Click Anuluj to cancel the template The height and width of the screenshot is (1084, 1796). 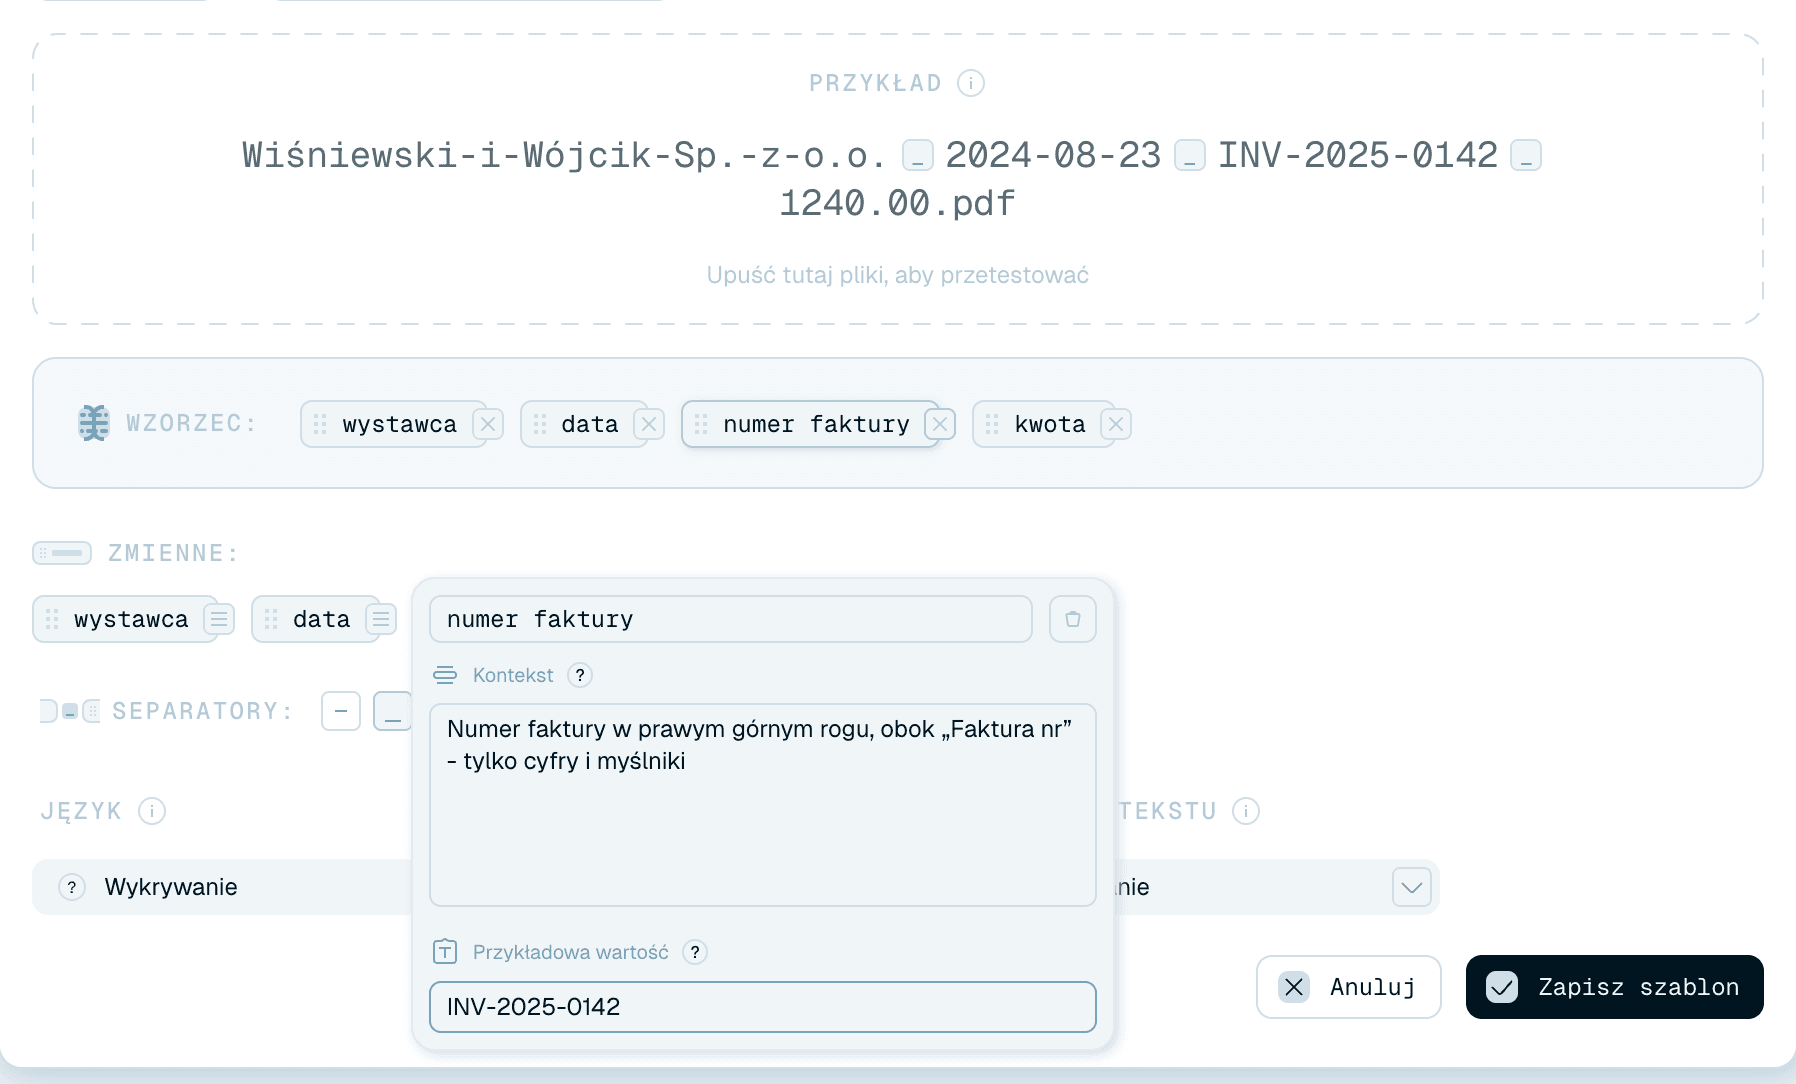(x=1349, y=987)
